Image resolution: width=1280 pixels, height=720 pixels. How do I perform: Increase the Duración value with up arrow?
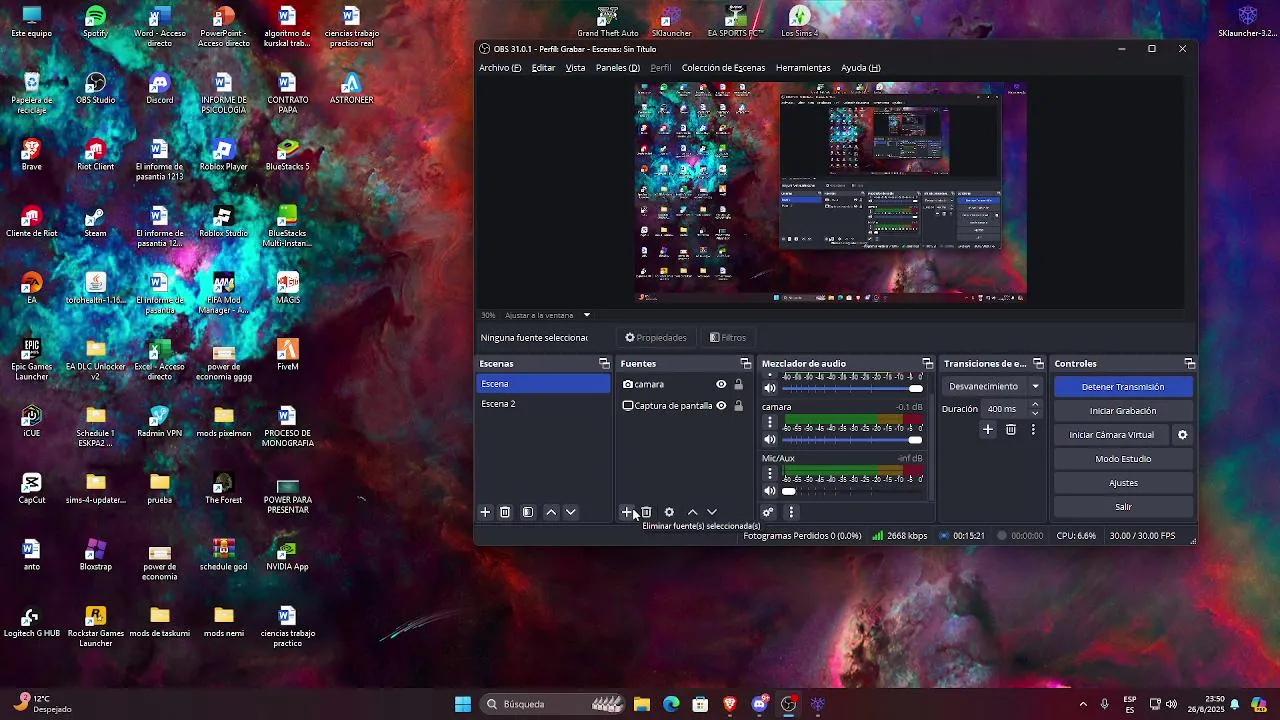(1035, 405)
